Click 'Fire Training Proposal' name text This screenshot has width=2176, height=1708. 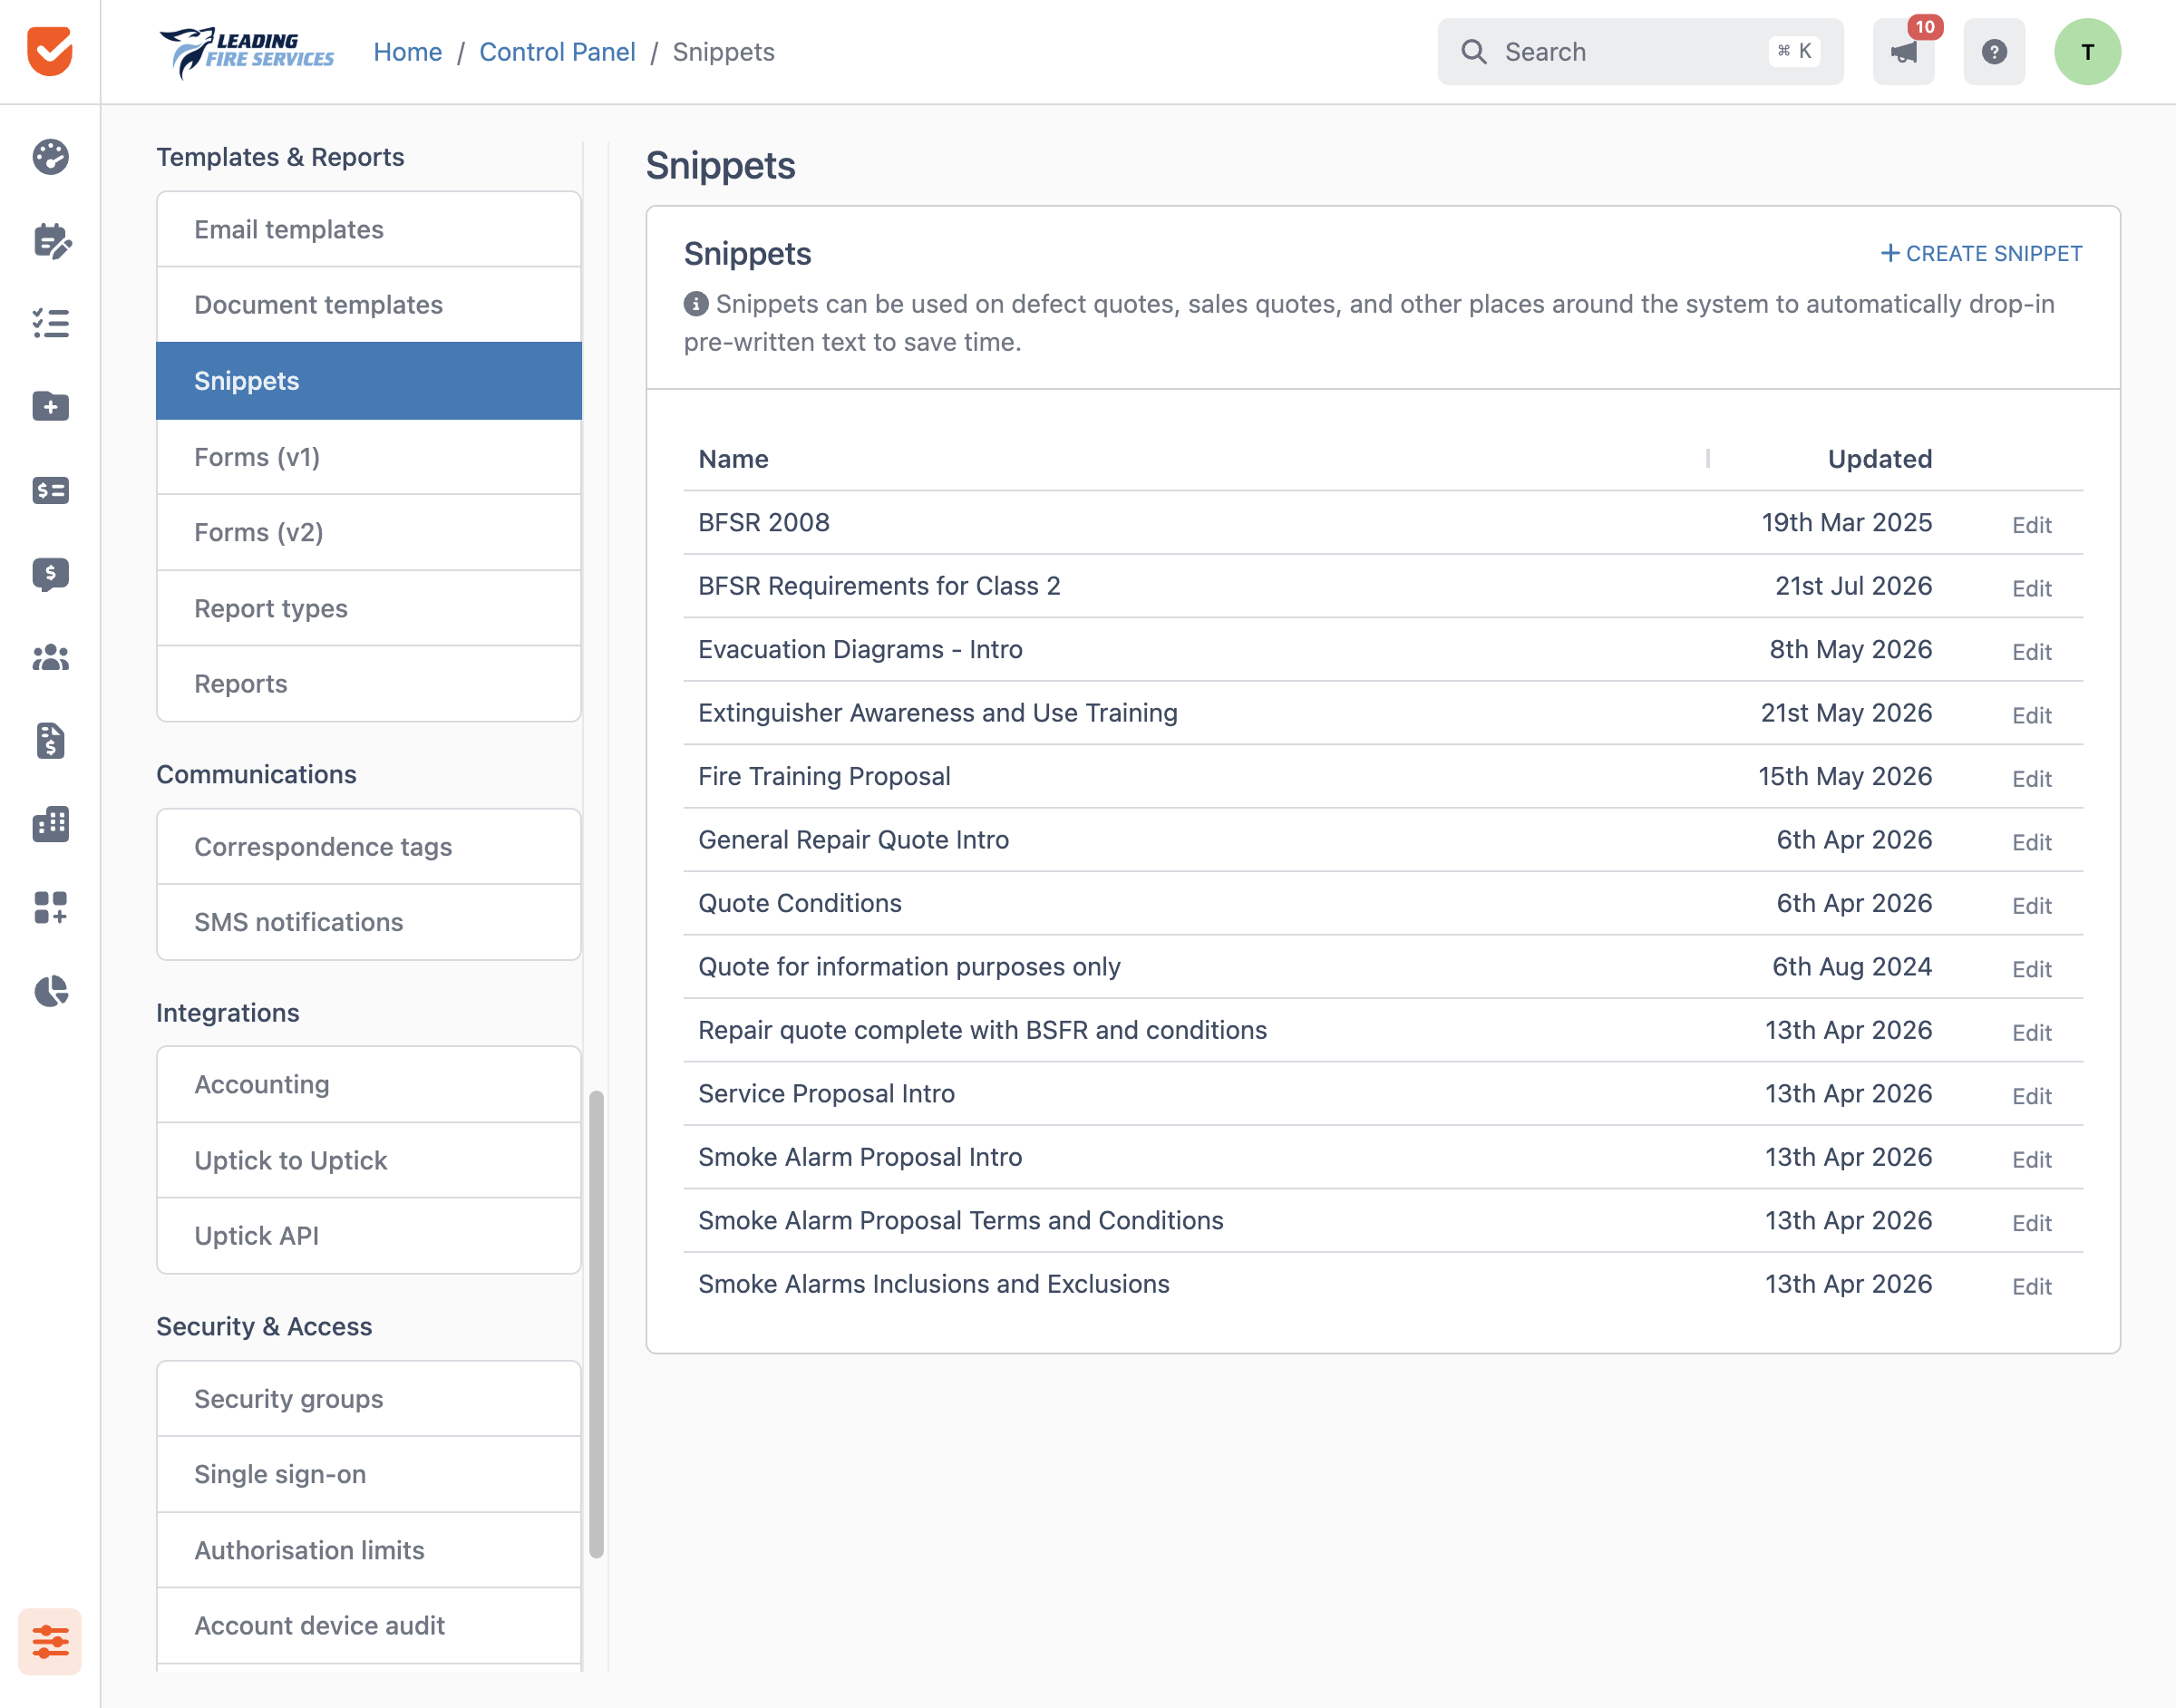coord(824,776)
